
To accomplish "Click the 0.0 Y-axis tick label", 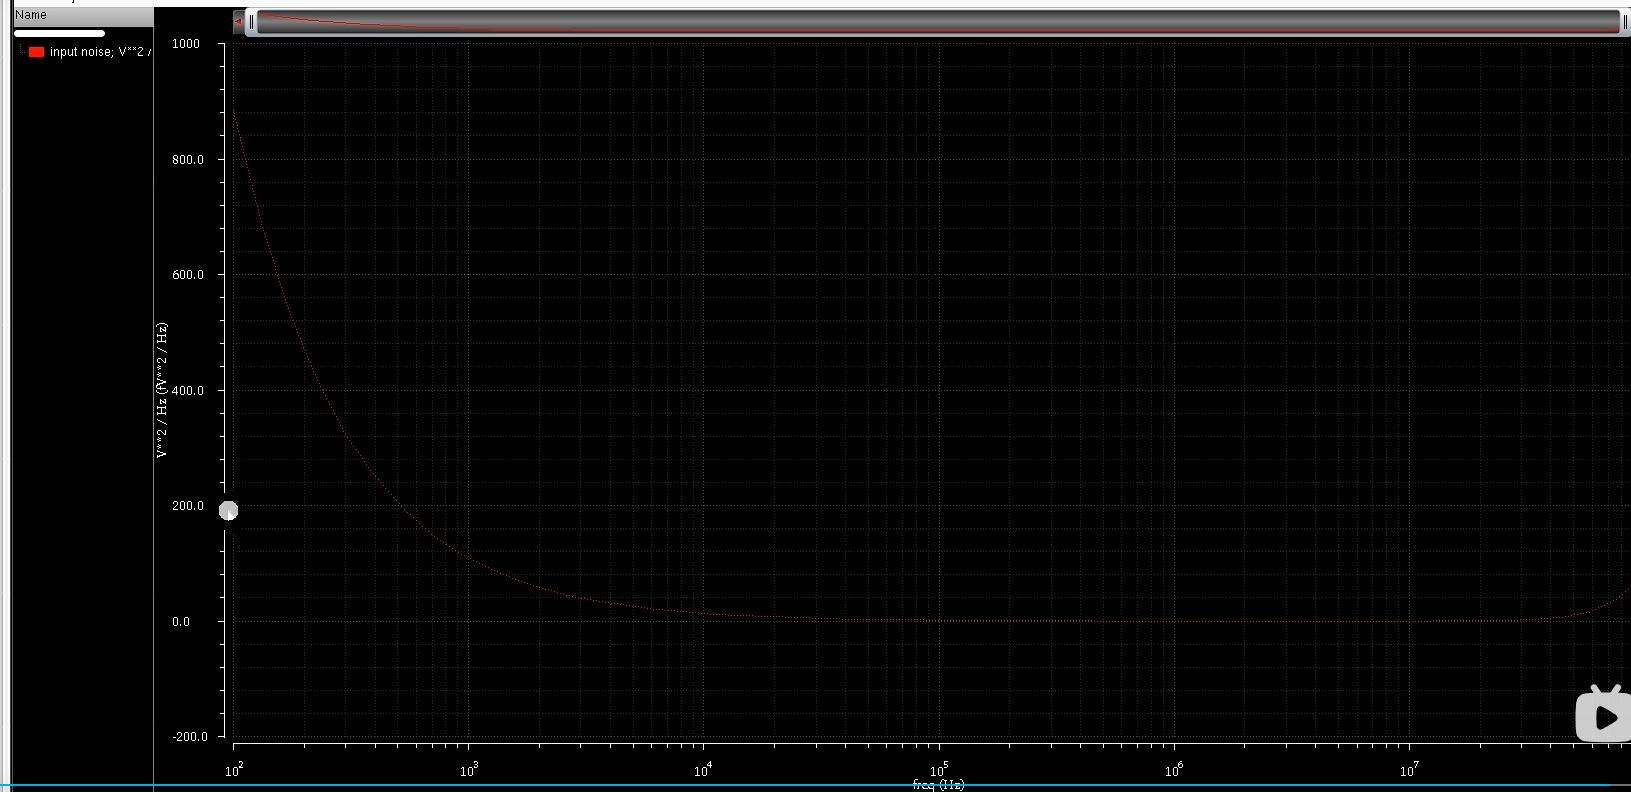I will (x=181, y=622).
